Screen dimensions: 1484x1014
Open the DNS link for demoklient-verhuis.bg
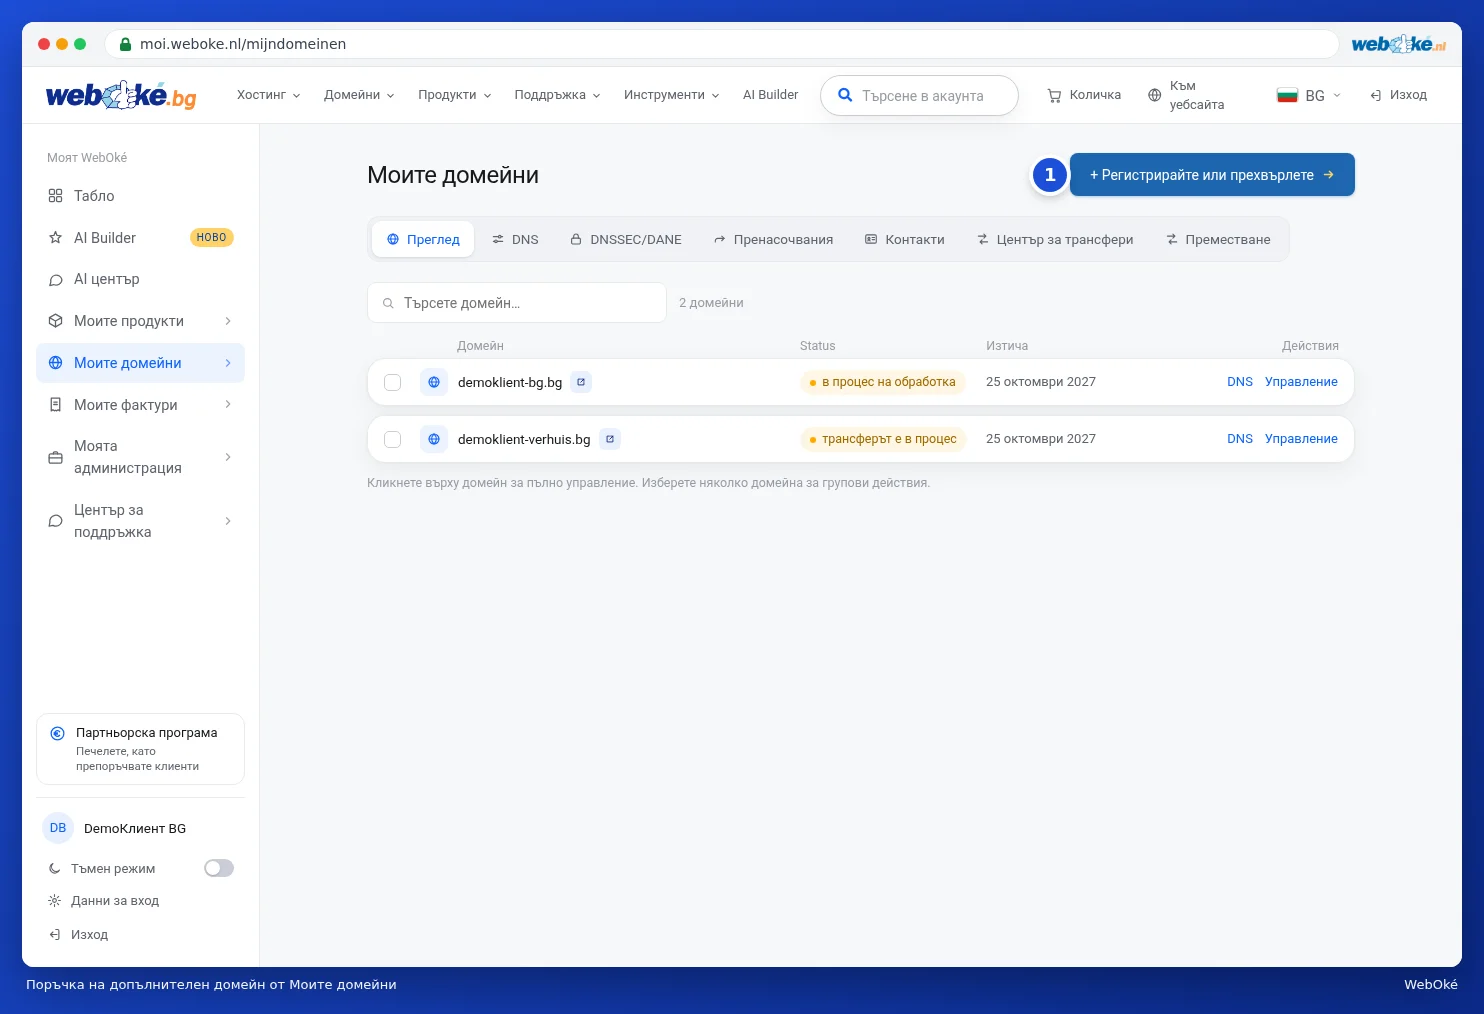coord(1240,439)
